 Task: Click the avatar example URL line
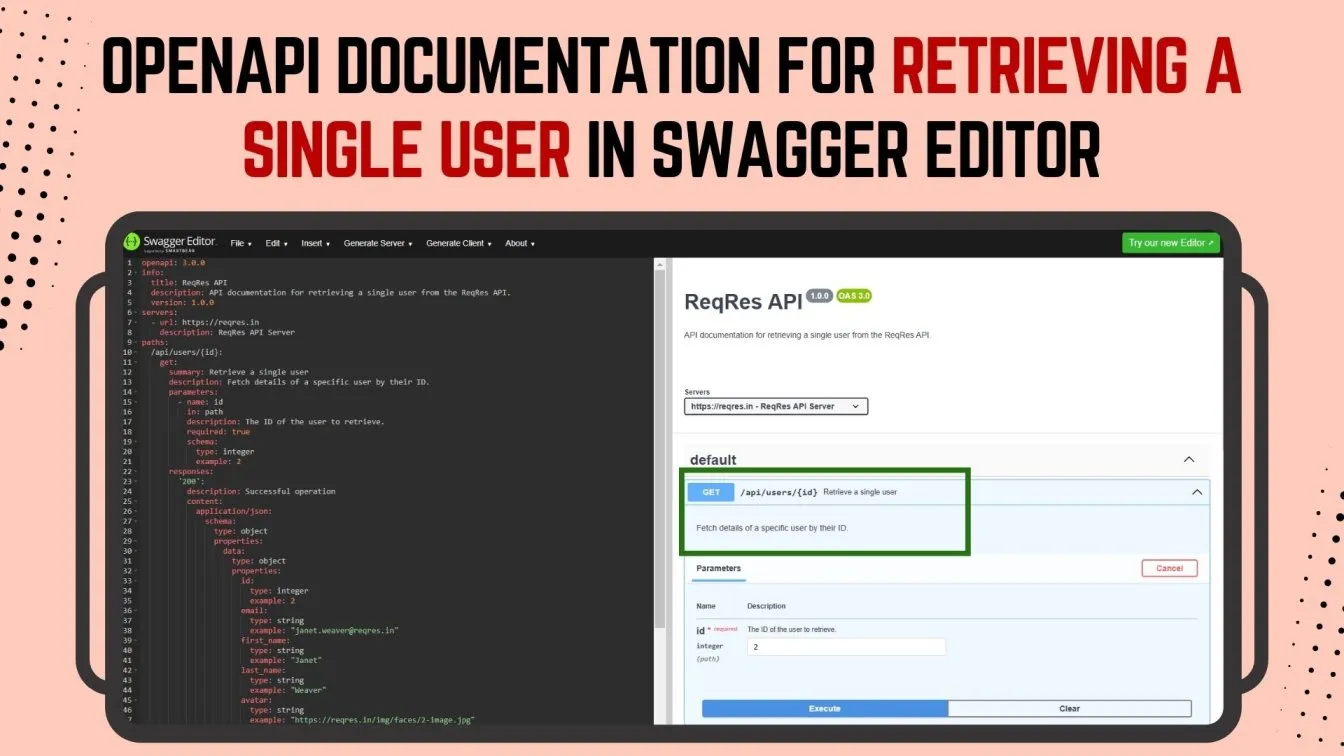point(362,720)
